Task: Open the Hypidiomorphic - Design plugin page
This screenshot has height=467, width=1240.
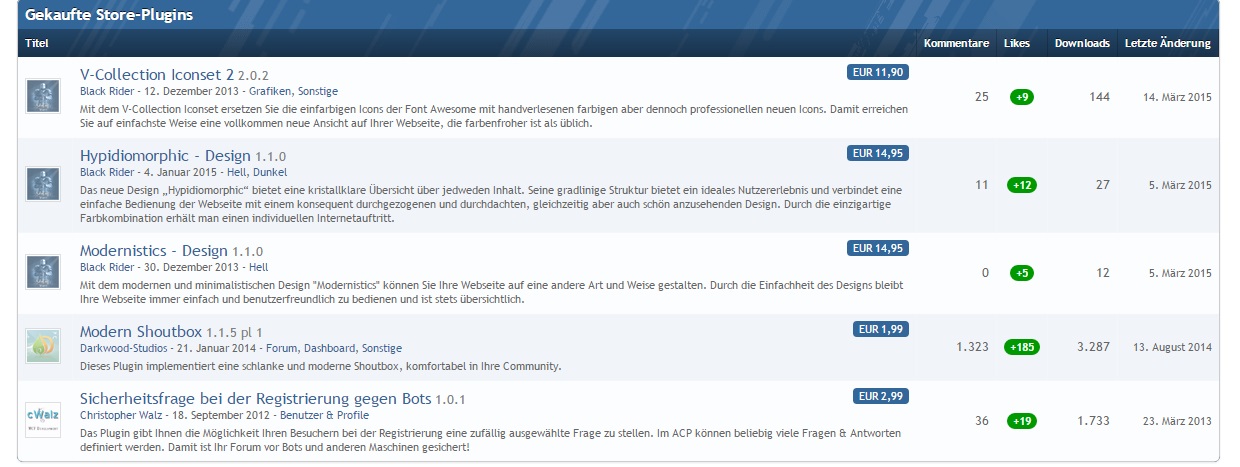Action: [x=165, y=156]
